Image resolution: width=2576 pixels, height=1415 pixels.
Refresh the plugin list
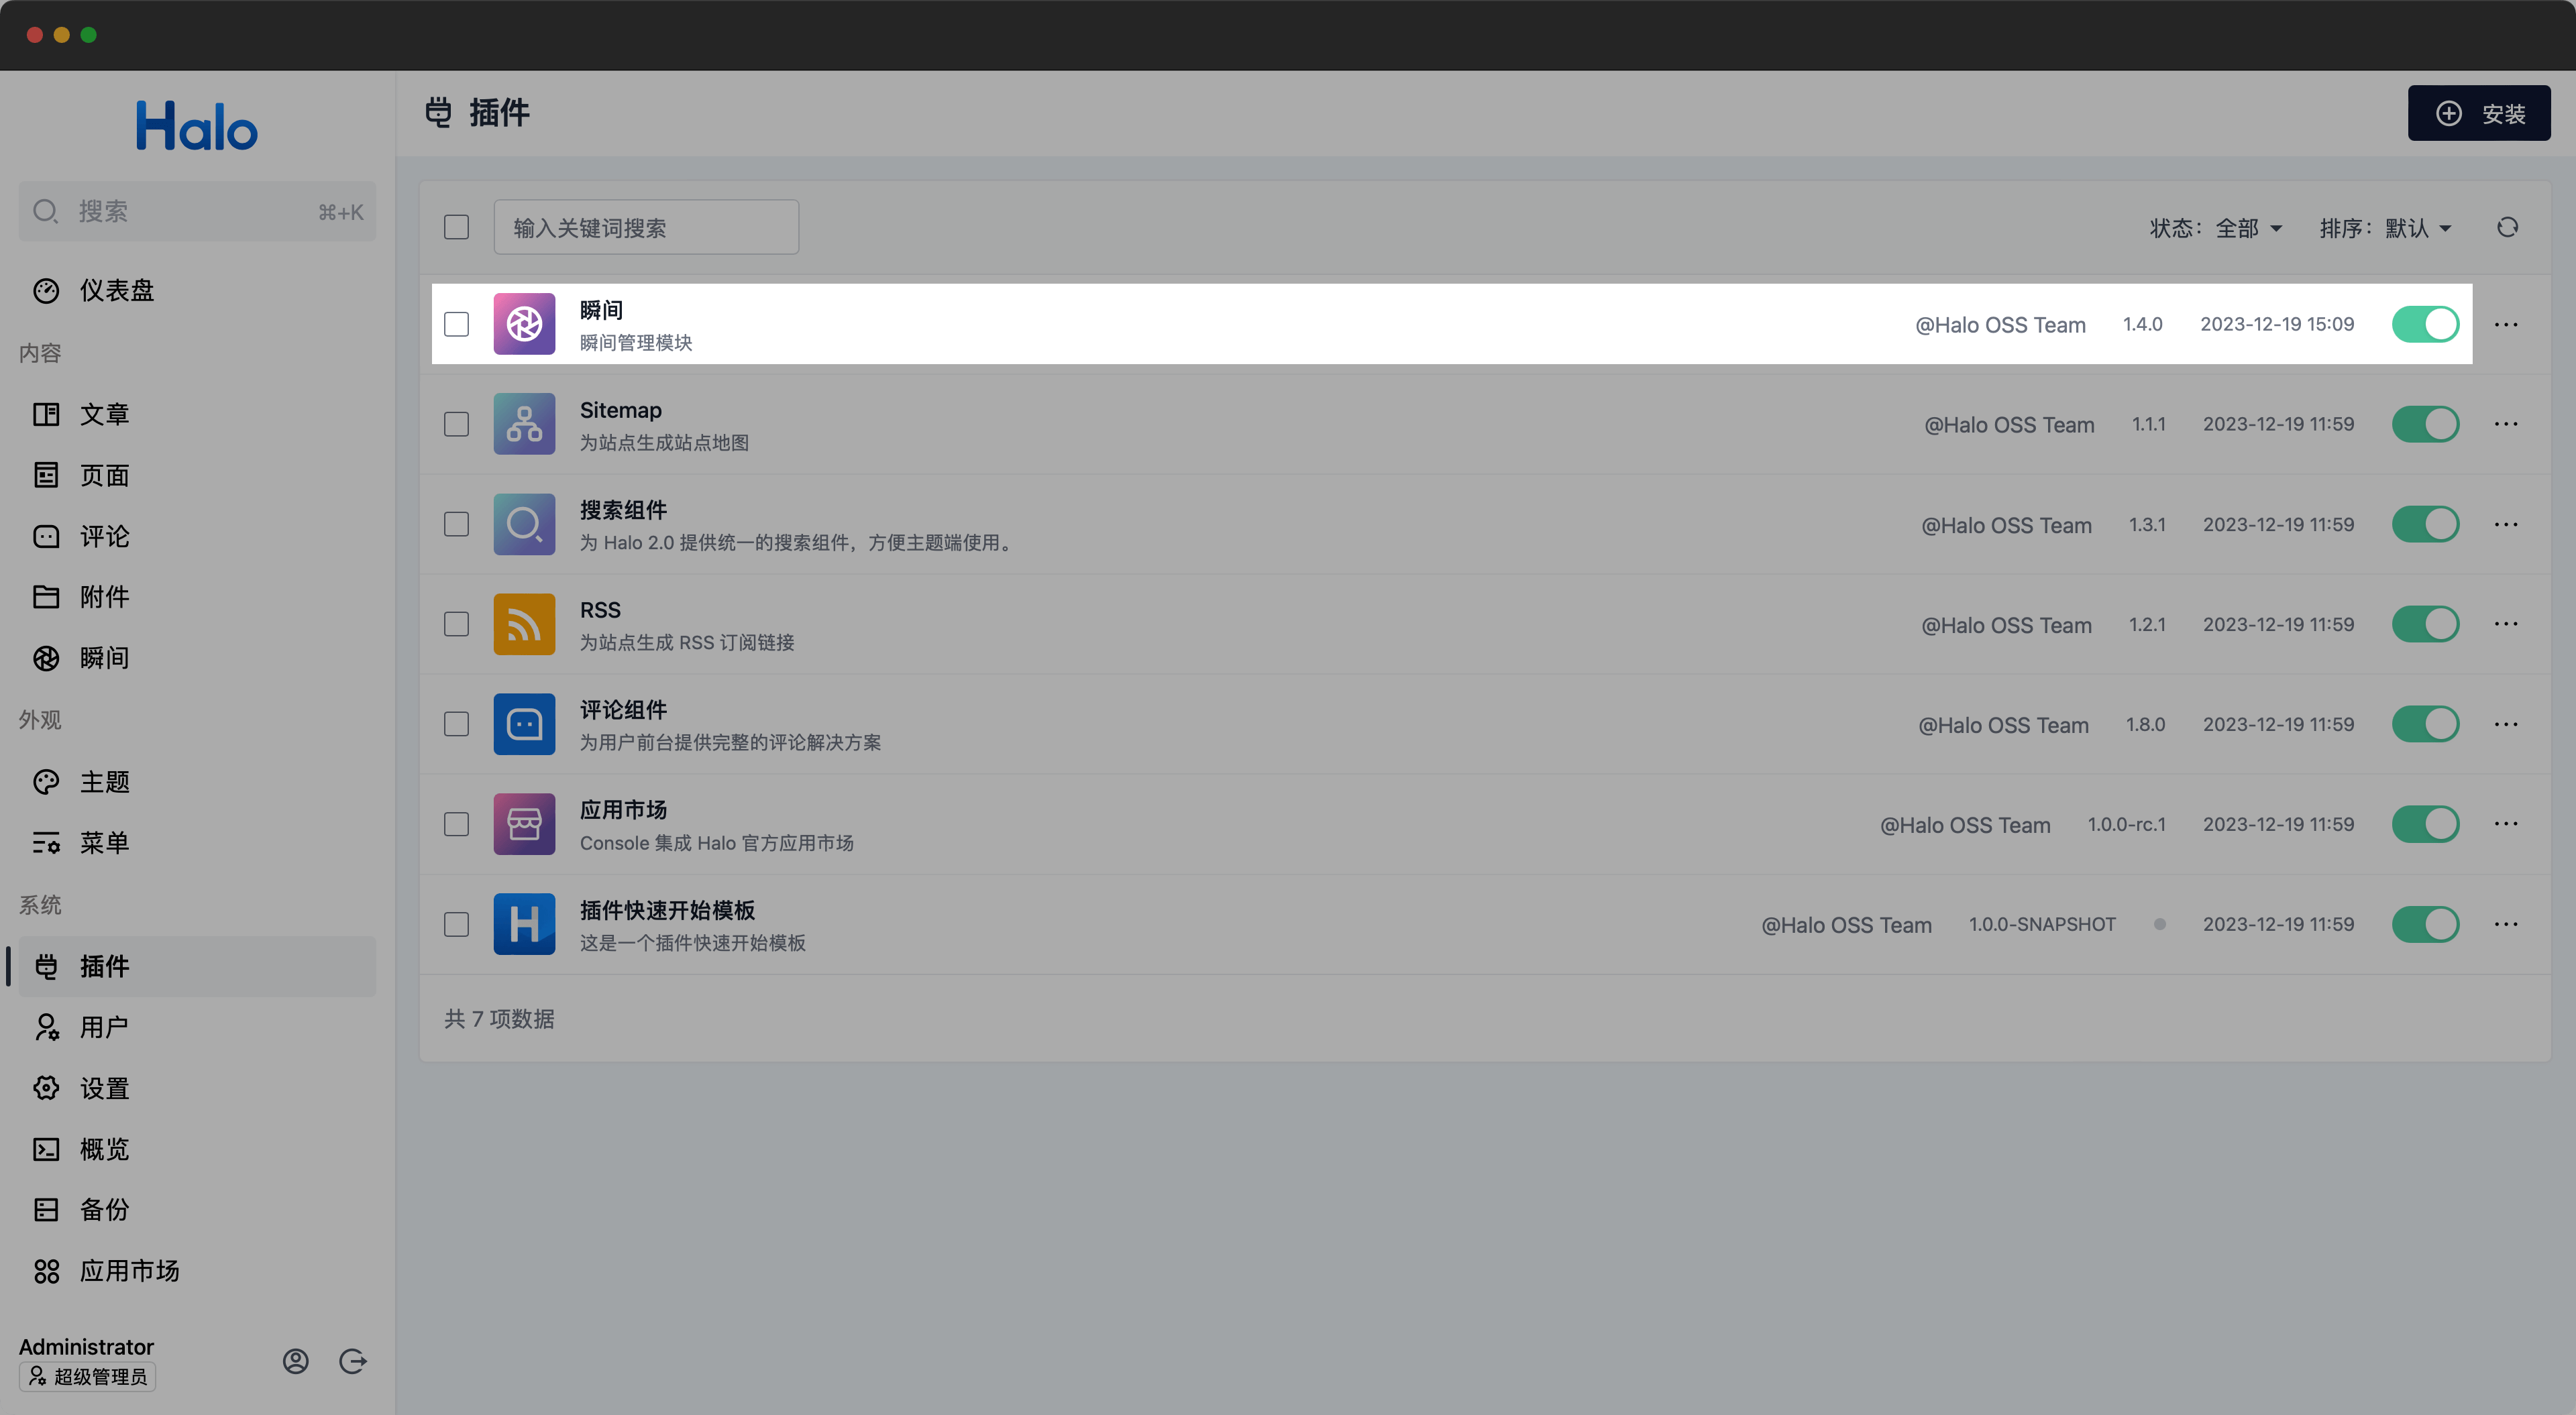coord(2507,228)
